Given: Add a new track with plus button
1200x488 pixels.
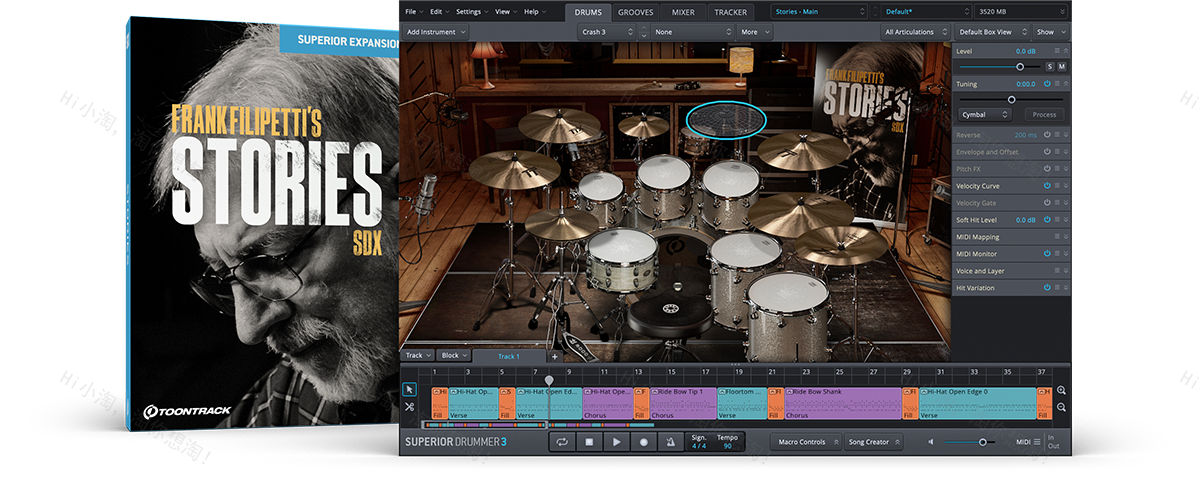Looking at the screenshot, I should 555,356.
